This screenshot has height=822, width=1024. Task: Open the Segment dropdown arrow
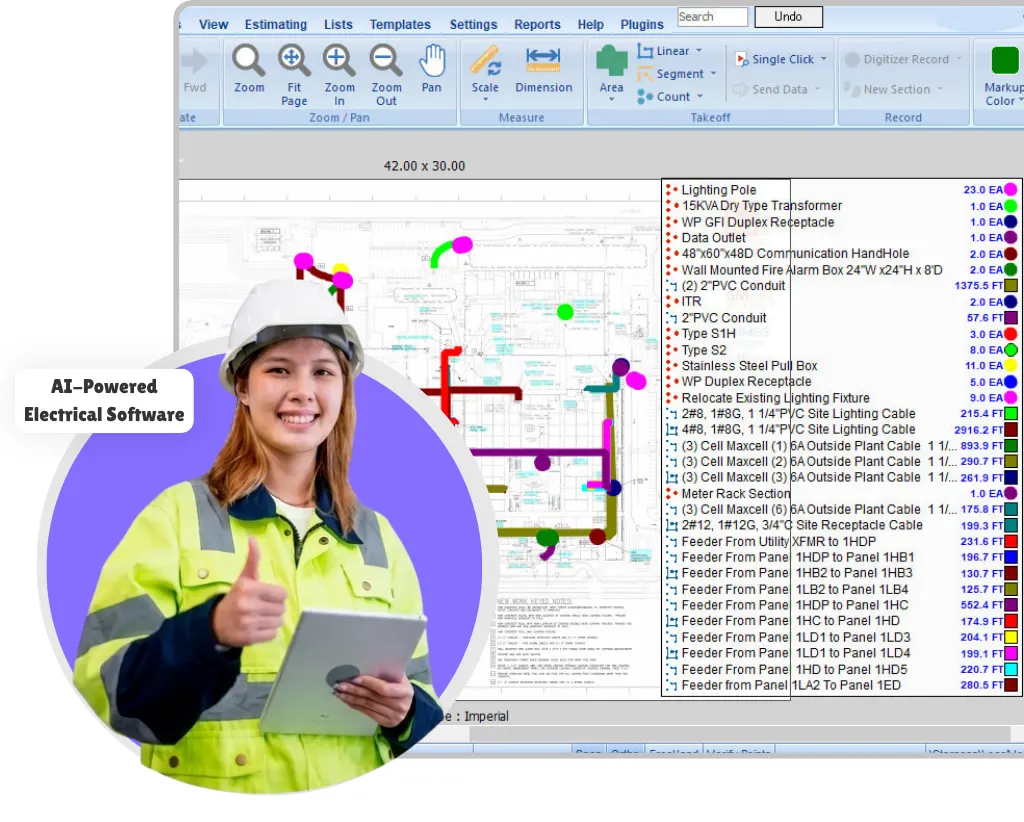[x=713, y=74]
